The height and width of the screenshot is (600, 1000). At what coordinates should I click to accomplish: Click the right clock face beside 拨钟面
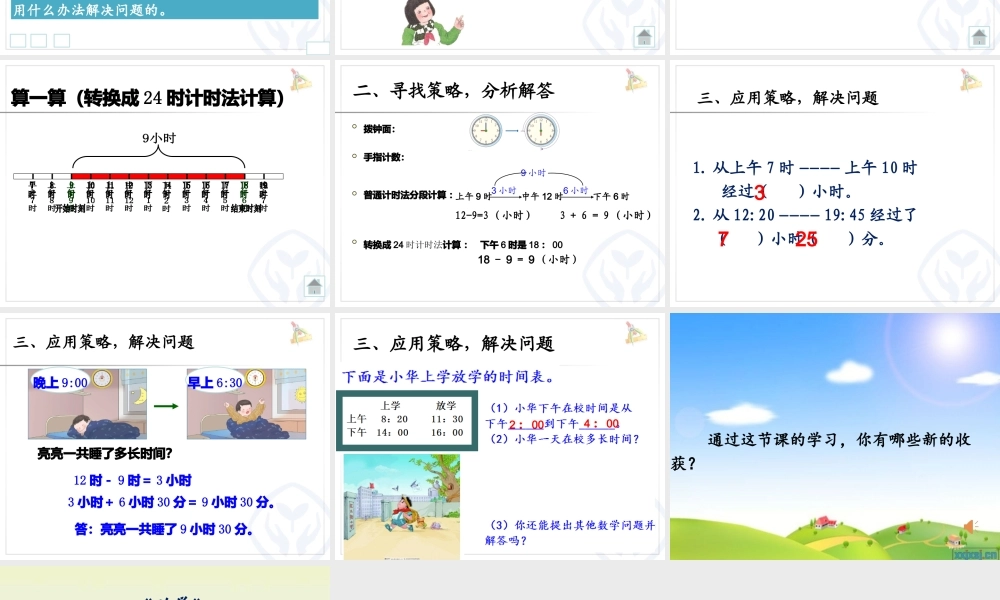(541, 131)
